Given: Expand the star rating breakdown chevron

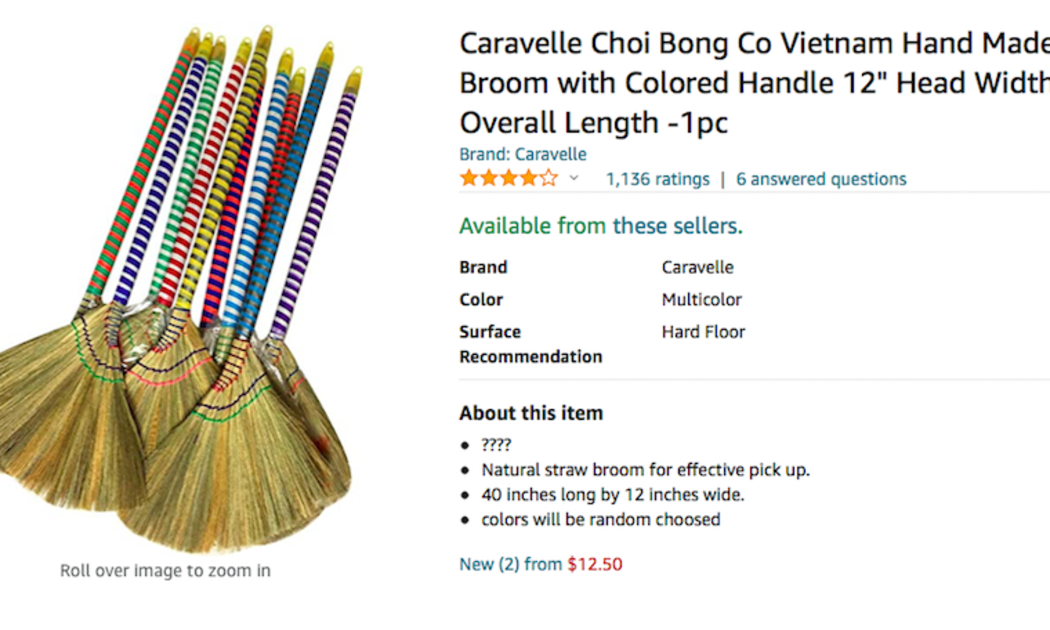Looking at the screenshot, I should [x=574, y=179].
